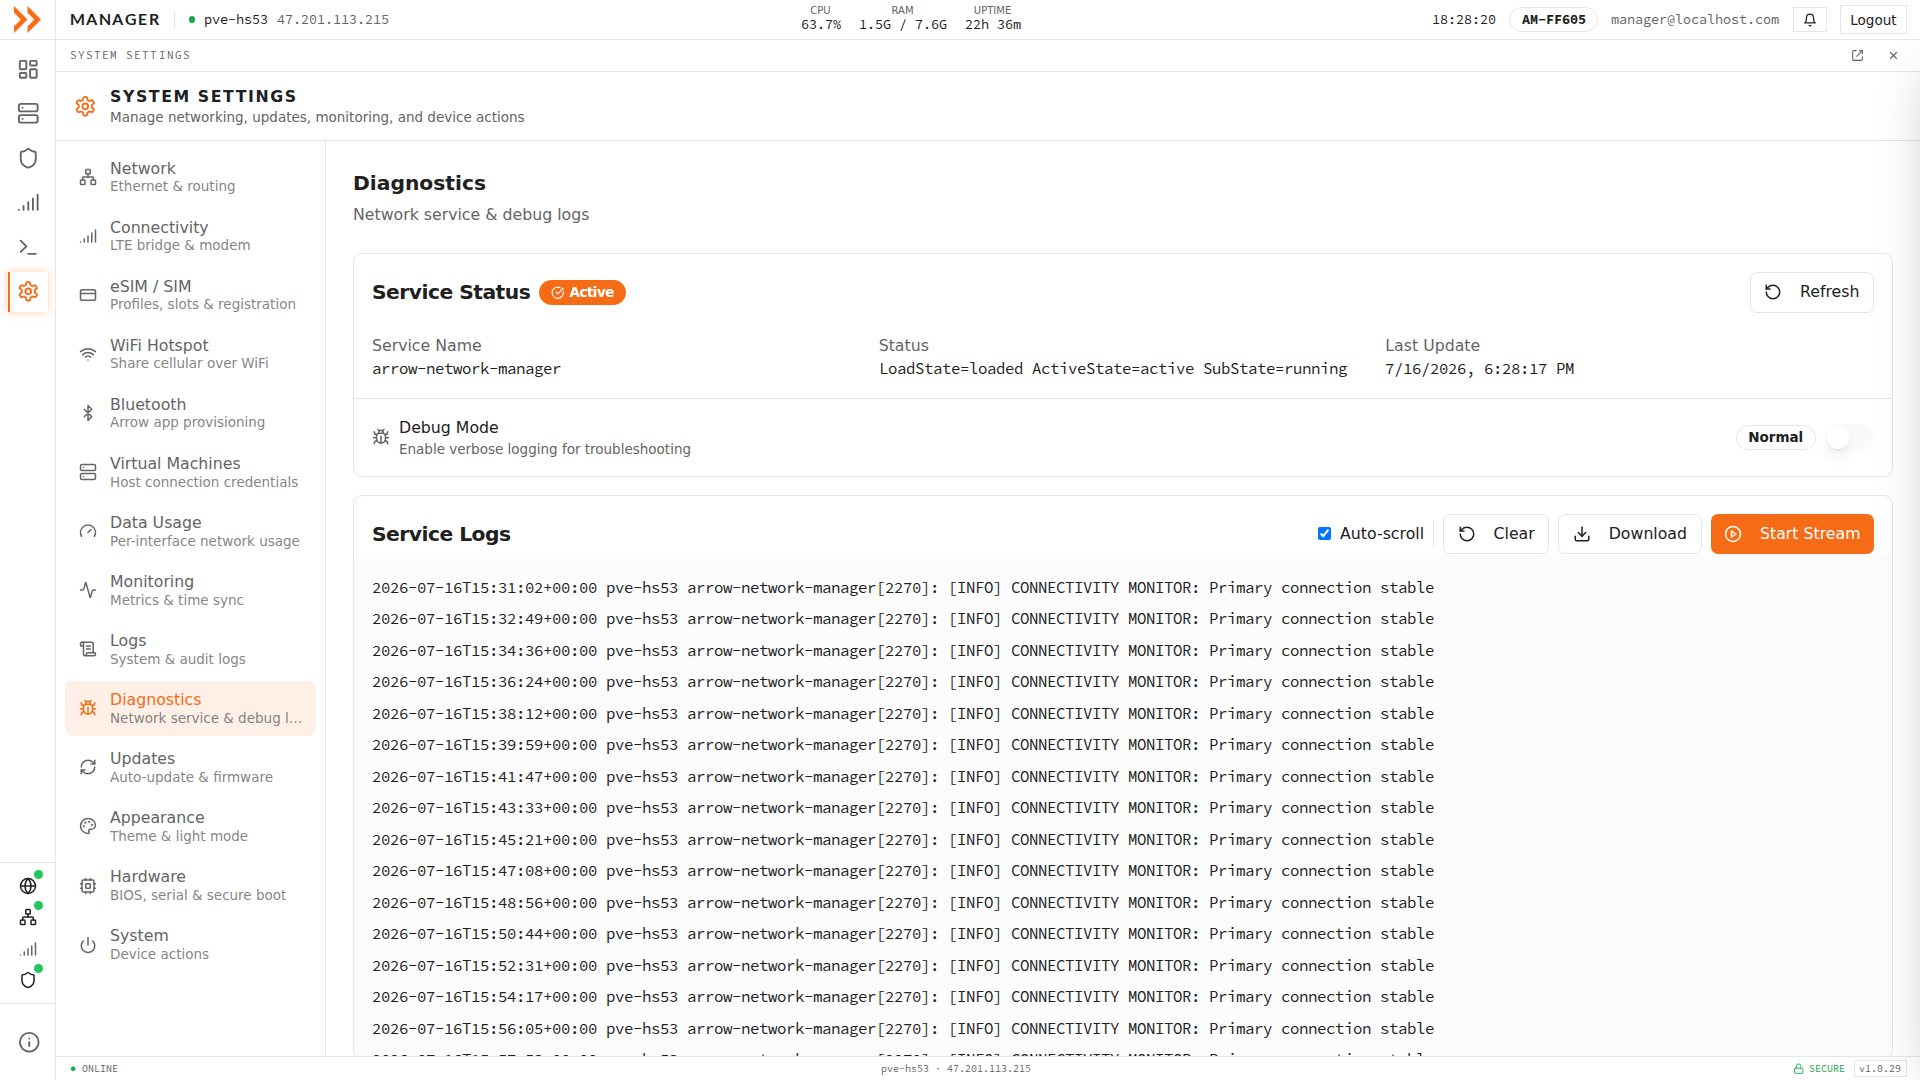Viewport: 1920px width, 1080px height.
Task: Click the Active status badge
Action: coord(582,292)
